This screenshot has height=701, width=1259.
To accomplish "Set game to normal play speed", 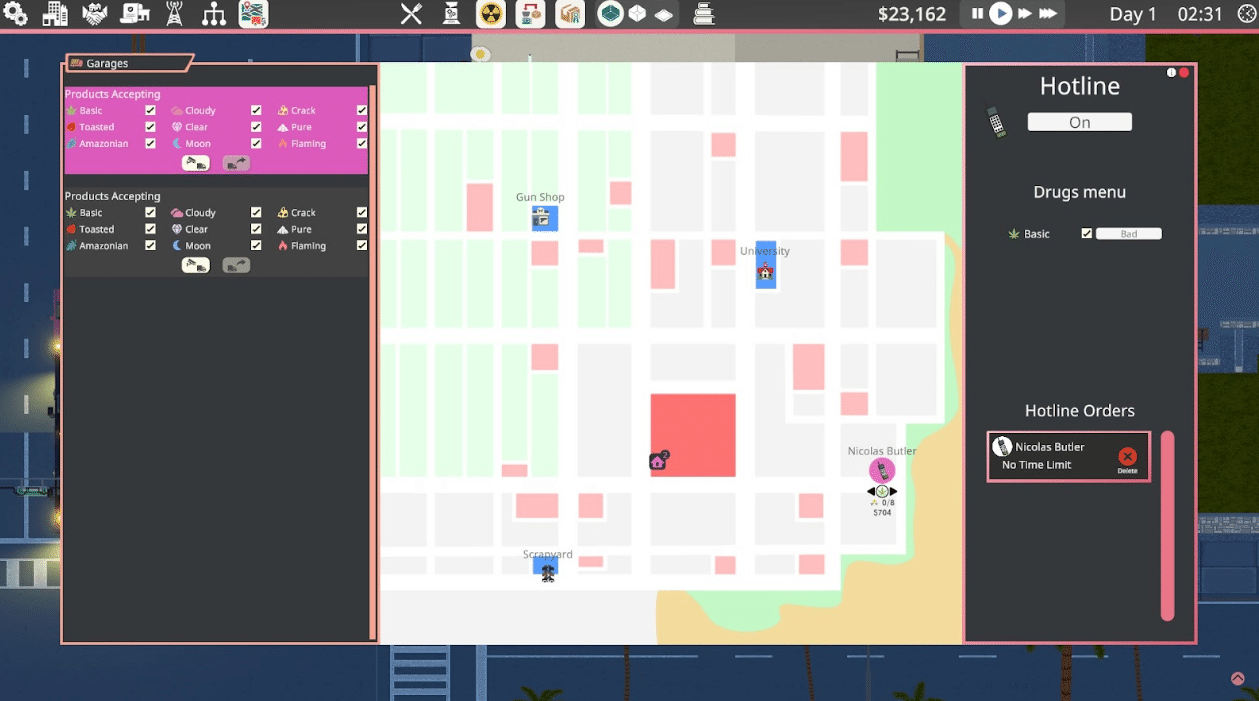I will (x=1001, y=14).
